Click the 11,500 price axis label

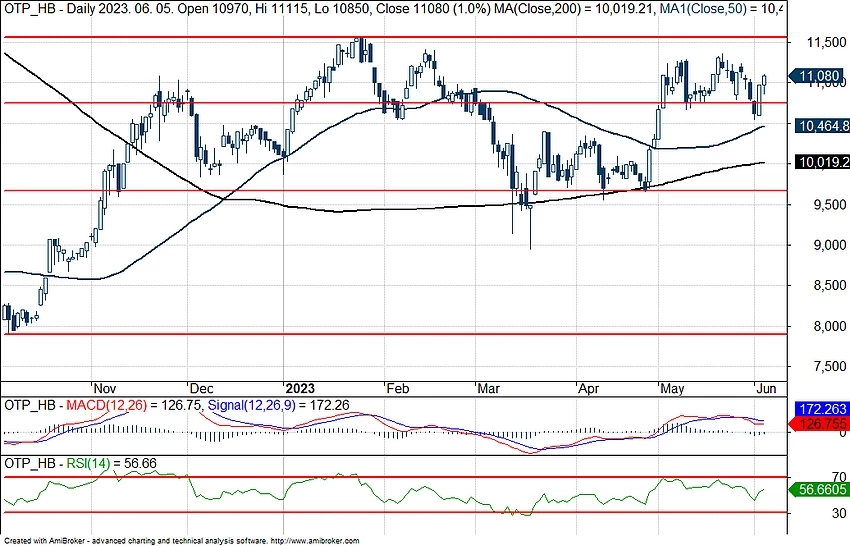tap(826, 42)
